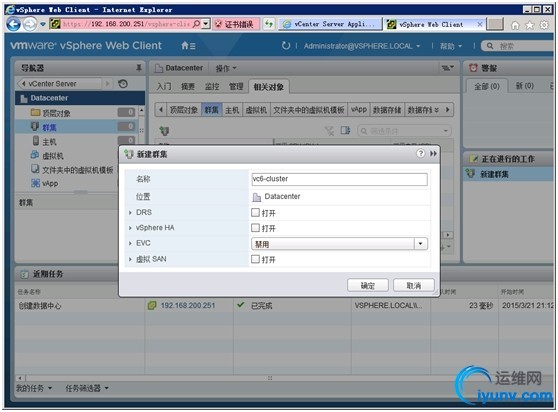Select Datacenter in navigator
The image size is (558, 412).
pos(80,98)
